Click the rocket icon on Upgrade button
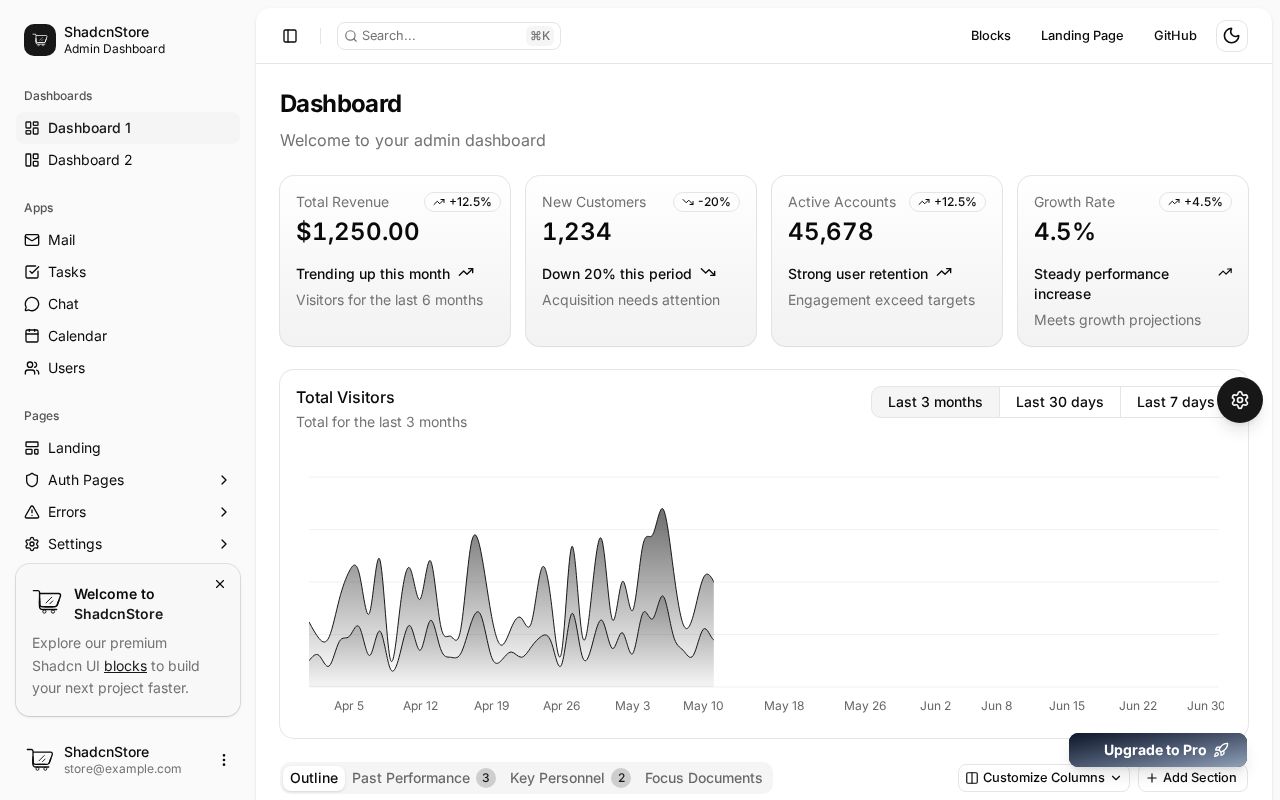Viewport: 1280px width, 800px height. click(x=1221, y=750)
